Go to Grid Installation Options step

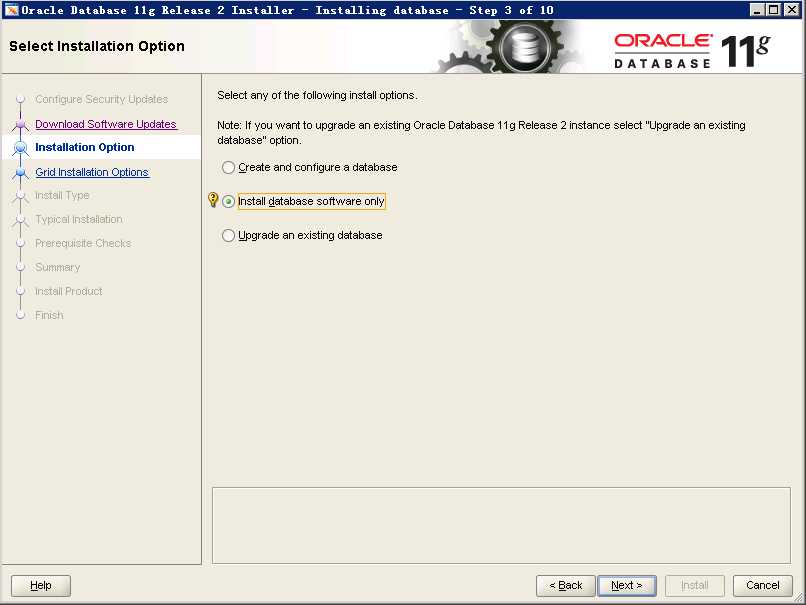(92, 172)
